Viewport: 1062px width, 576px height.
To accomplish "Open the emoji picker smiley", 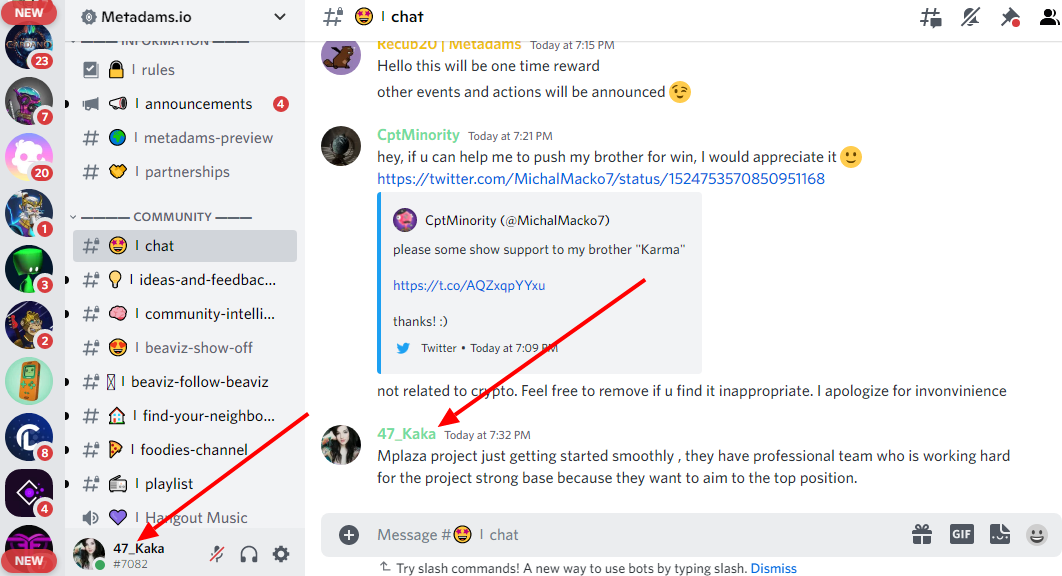I will point(1036,535).
